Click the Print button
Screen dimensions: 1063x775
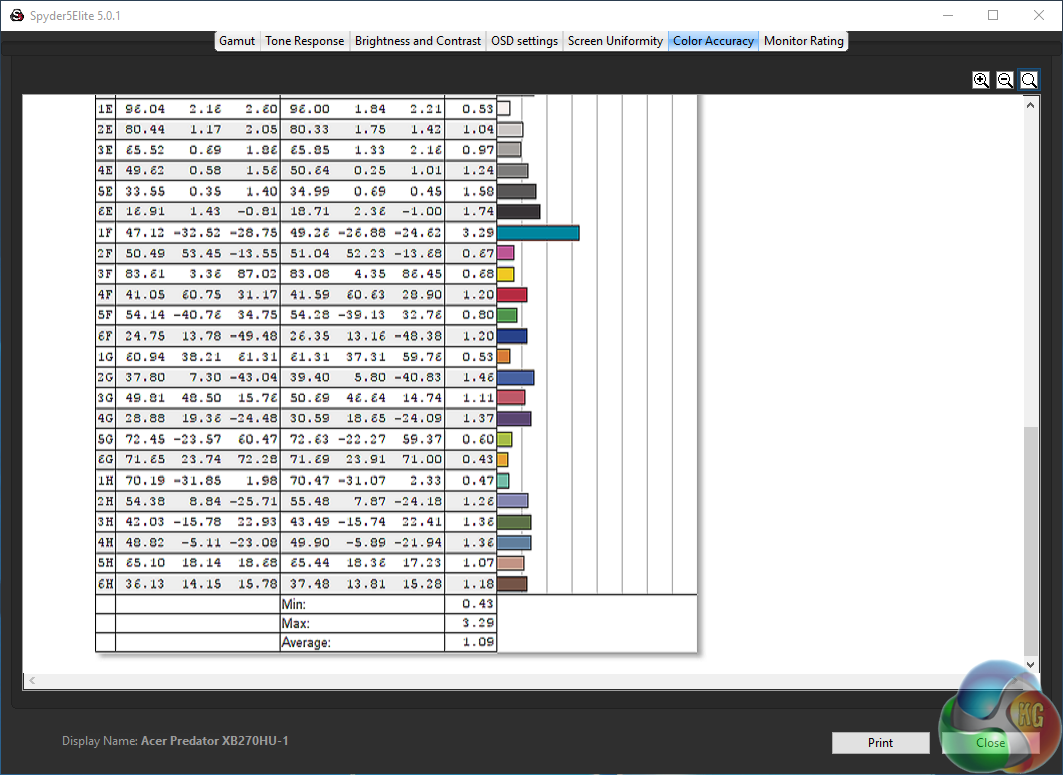pyautogui.click(x=880, y=742)
